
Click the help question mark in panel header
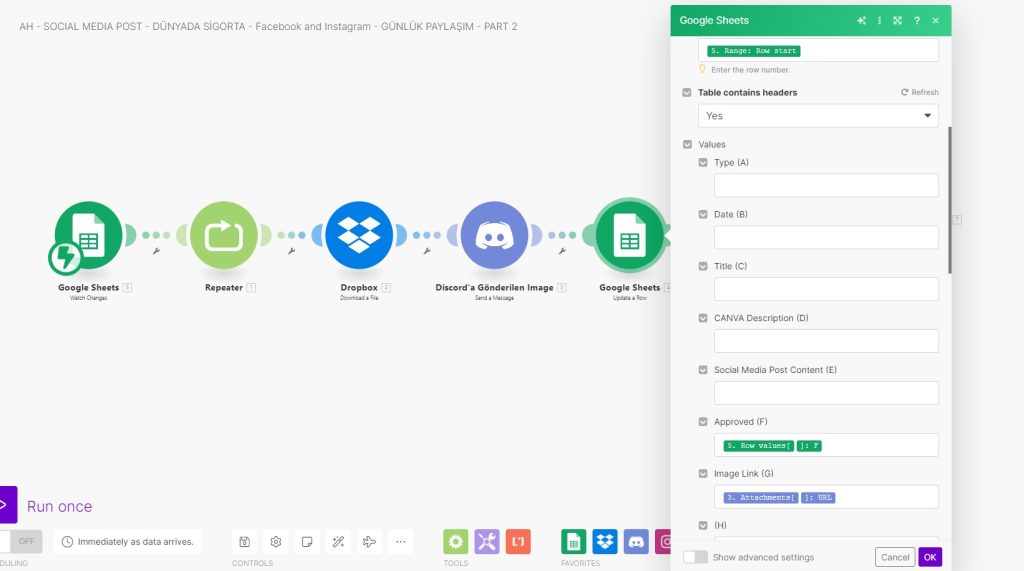pos(916,20)
